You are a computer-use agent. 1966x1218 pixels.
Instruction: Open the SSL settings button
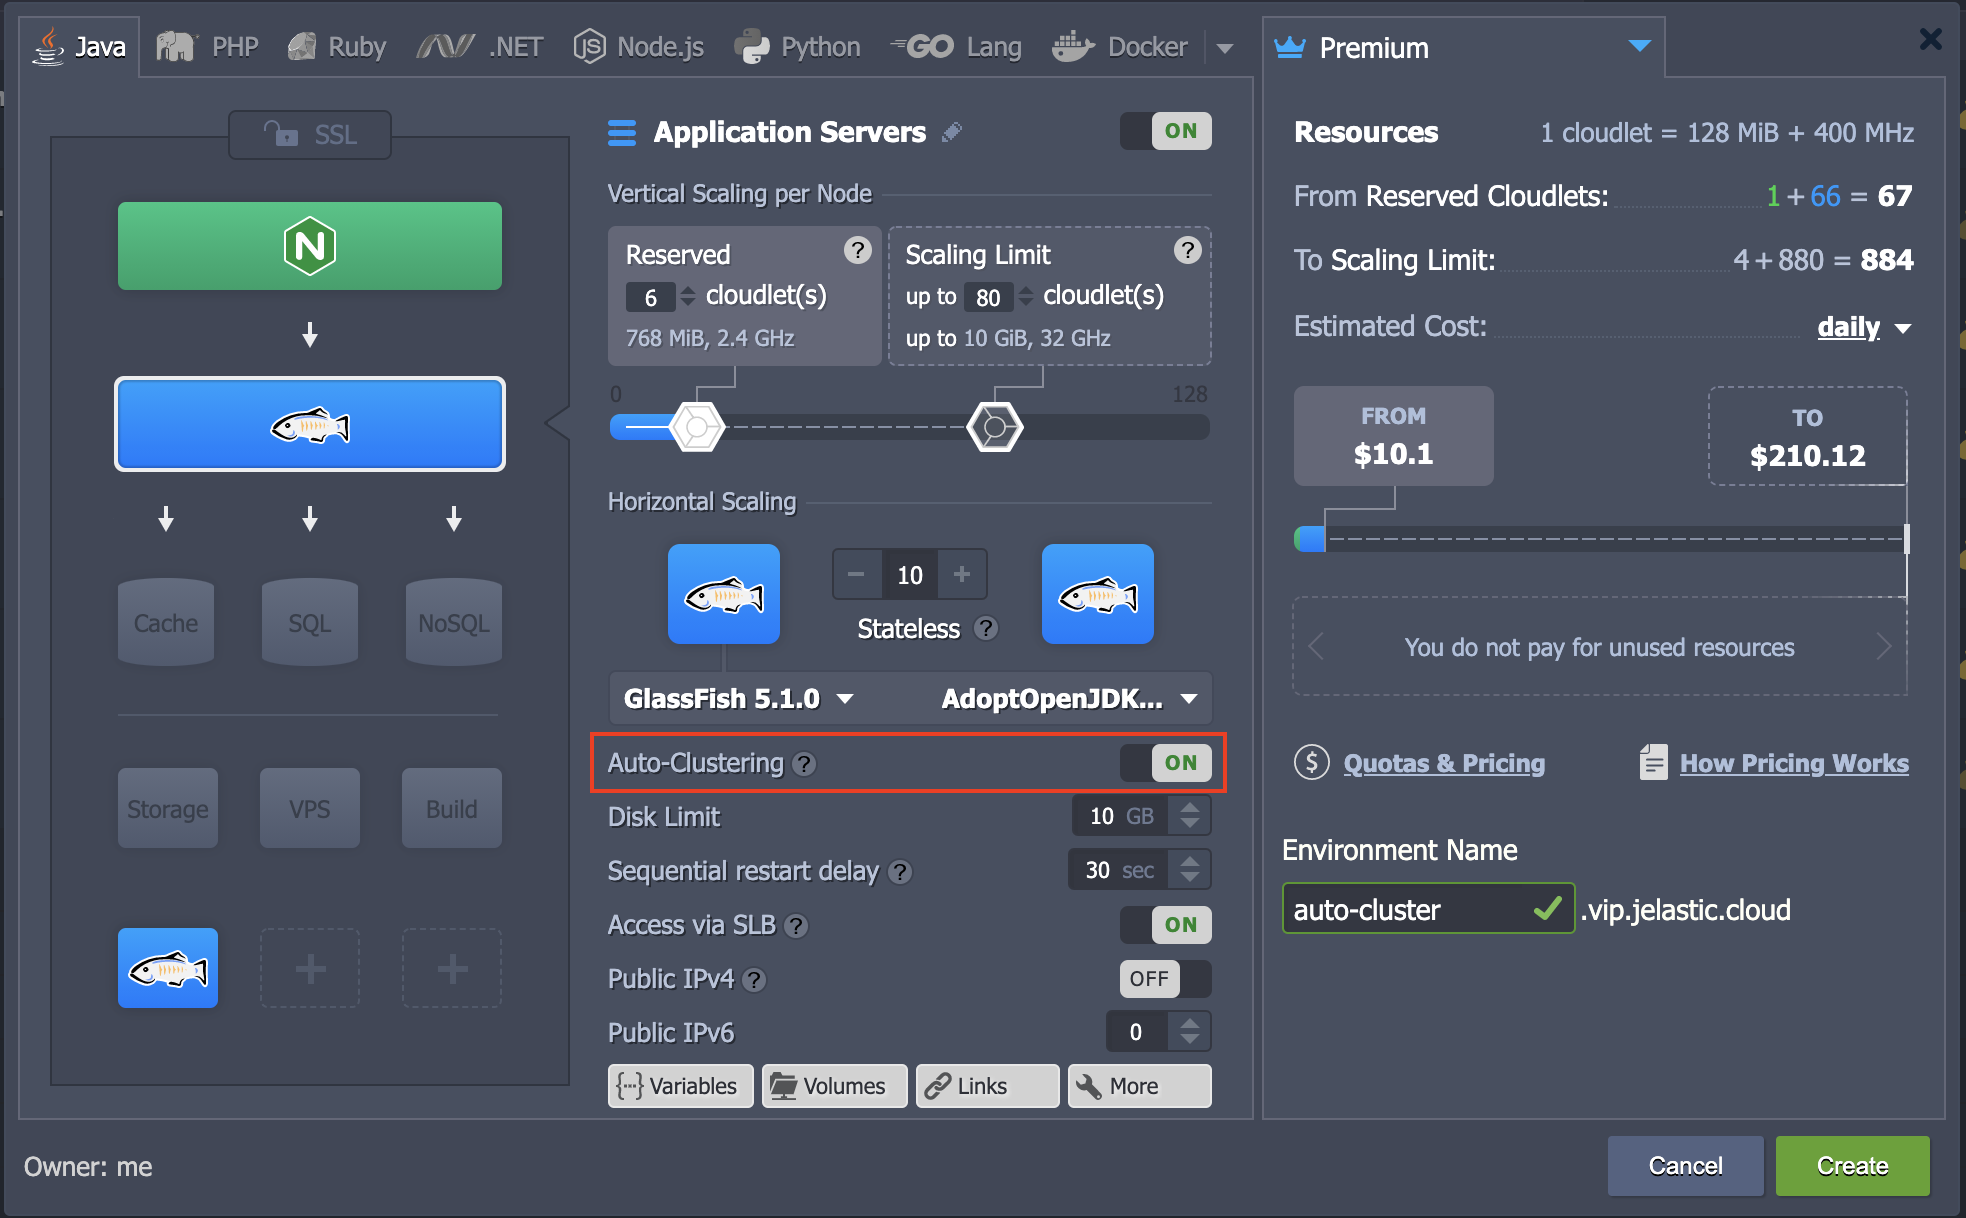pos(310,135)
